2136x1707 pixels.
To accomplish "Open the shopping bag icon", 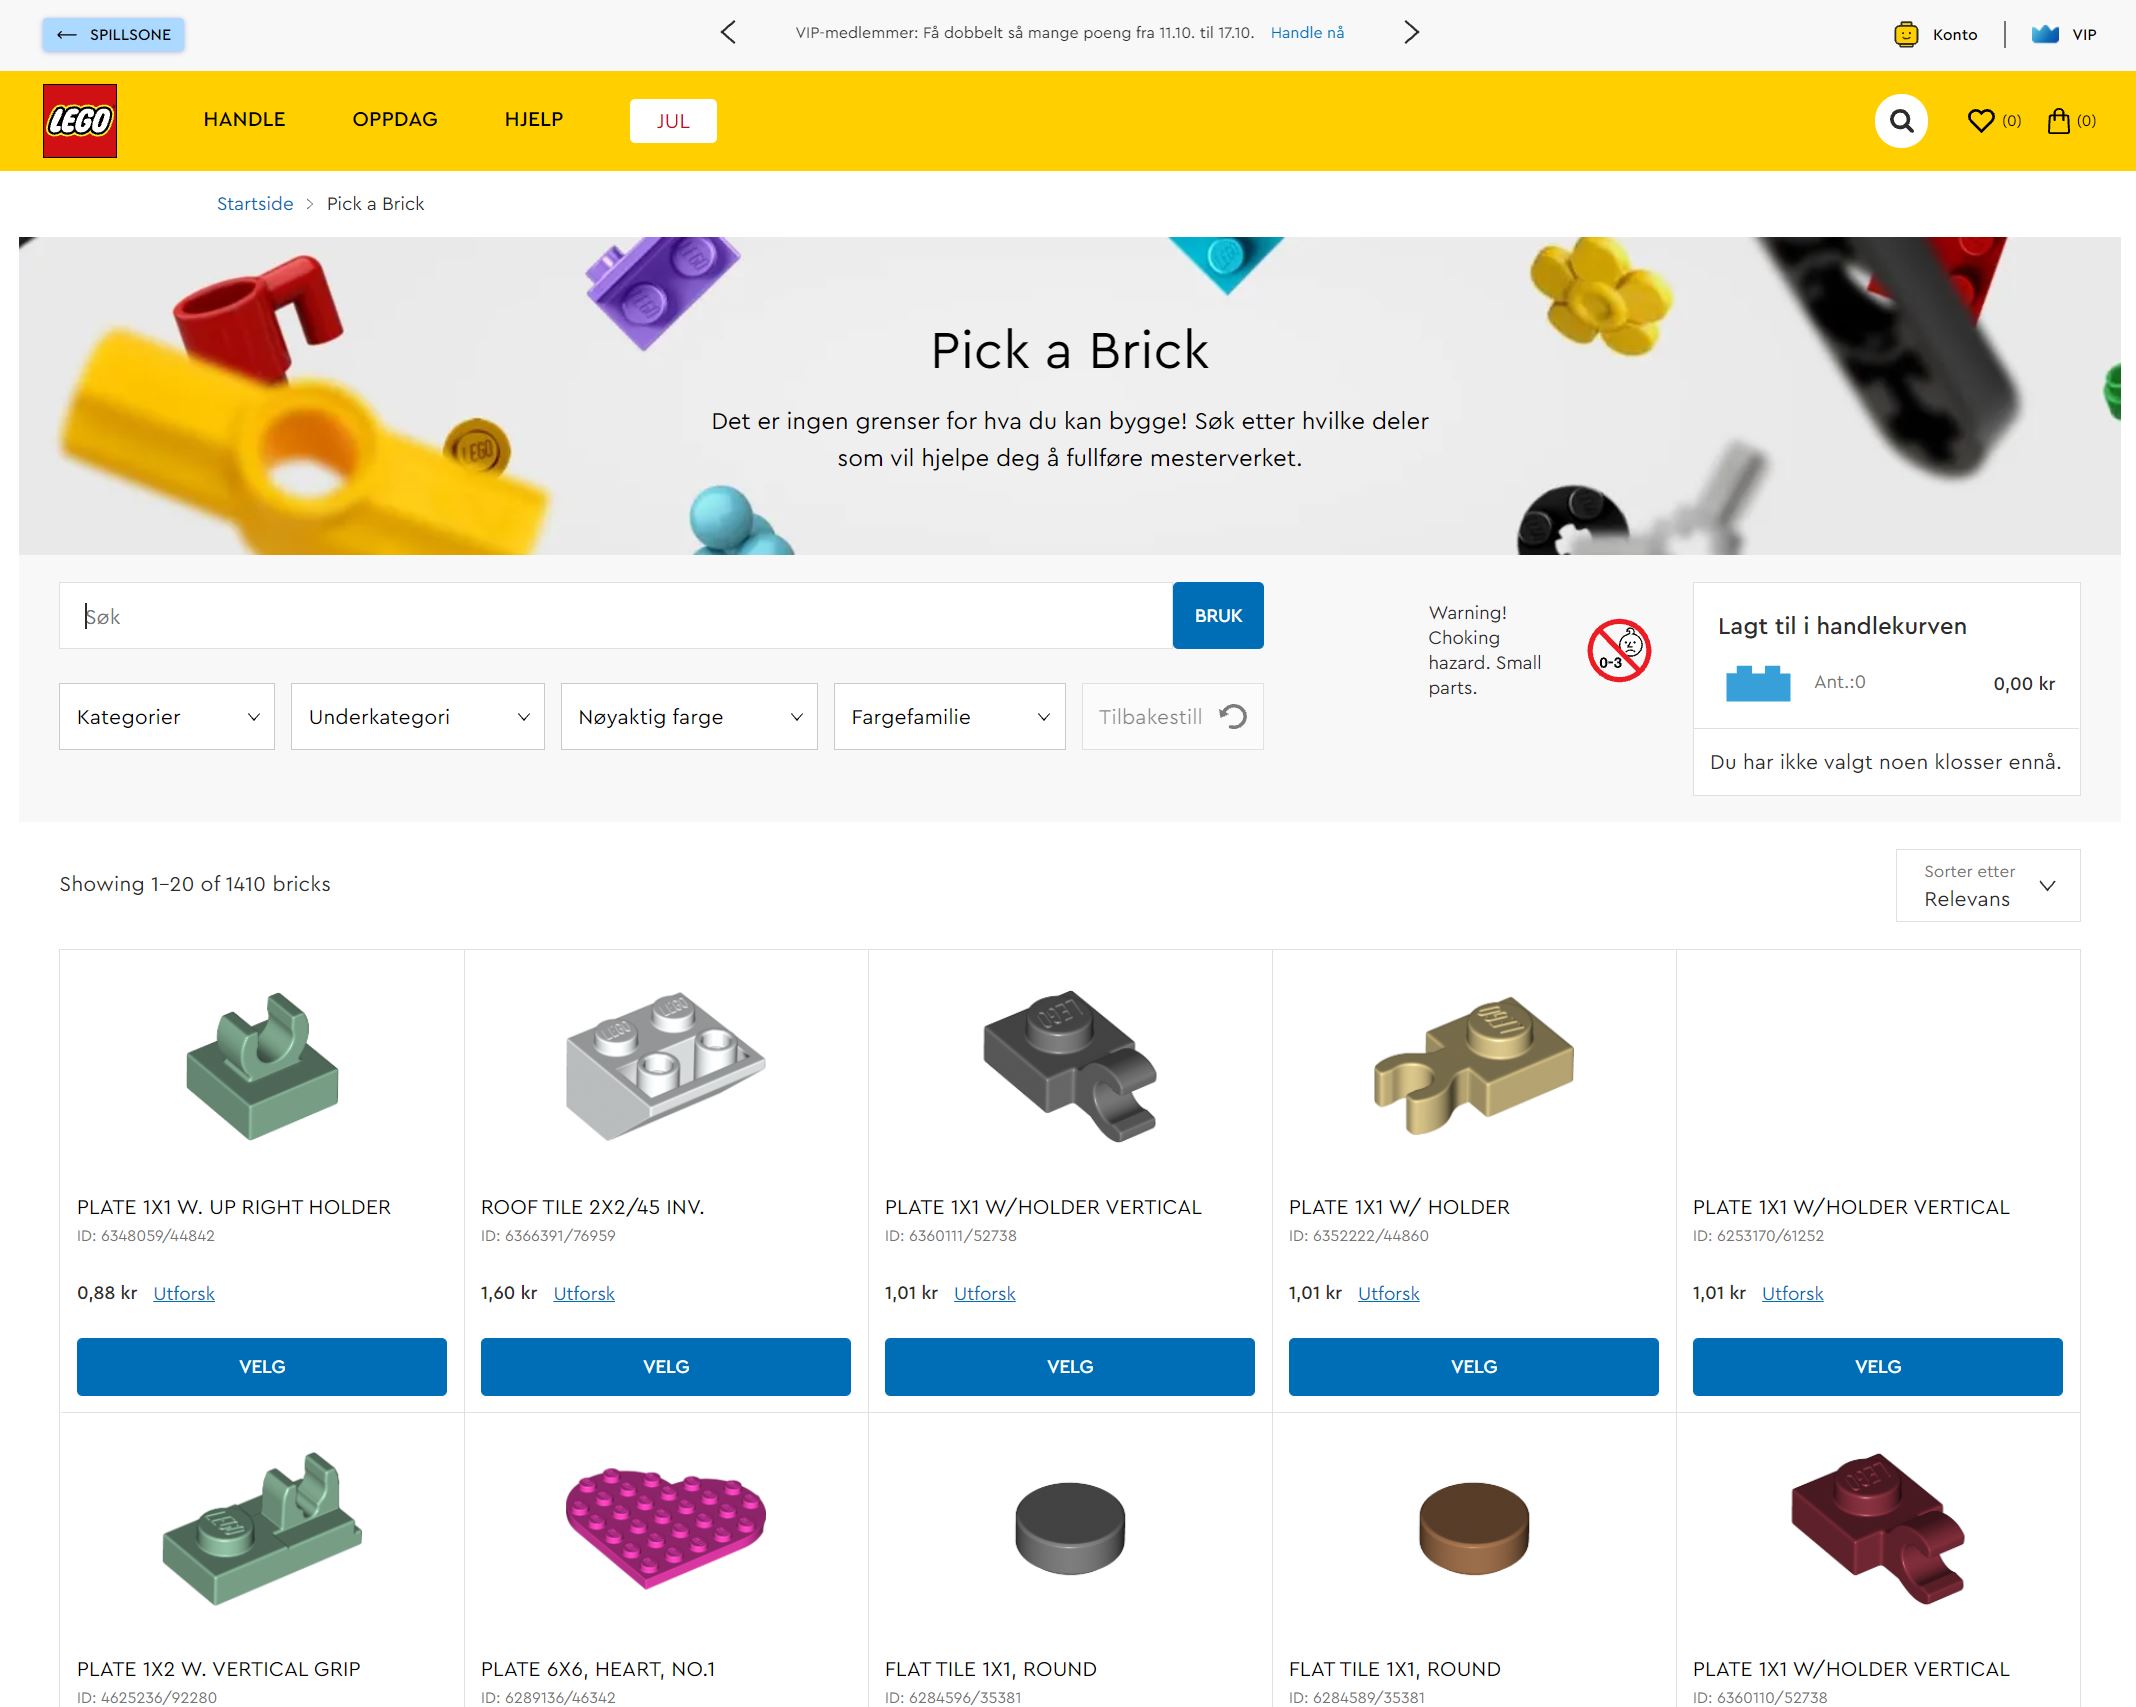I will [x=2058, y=121].
